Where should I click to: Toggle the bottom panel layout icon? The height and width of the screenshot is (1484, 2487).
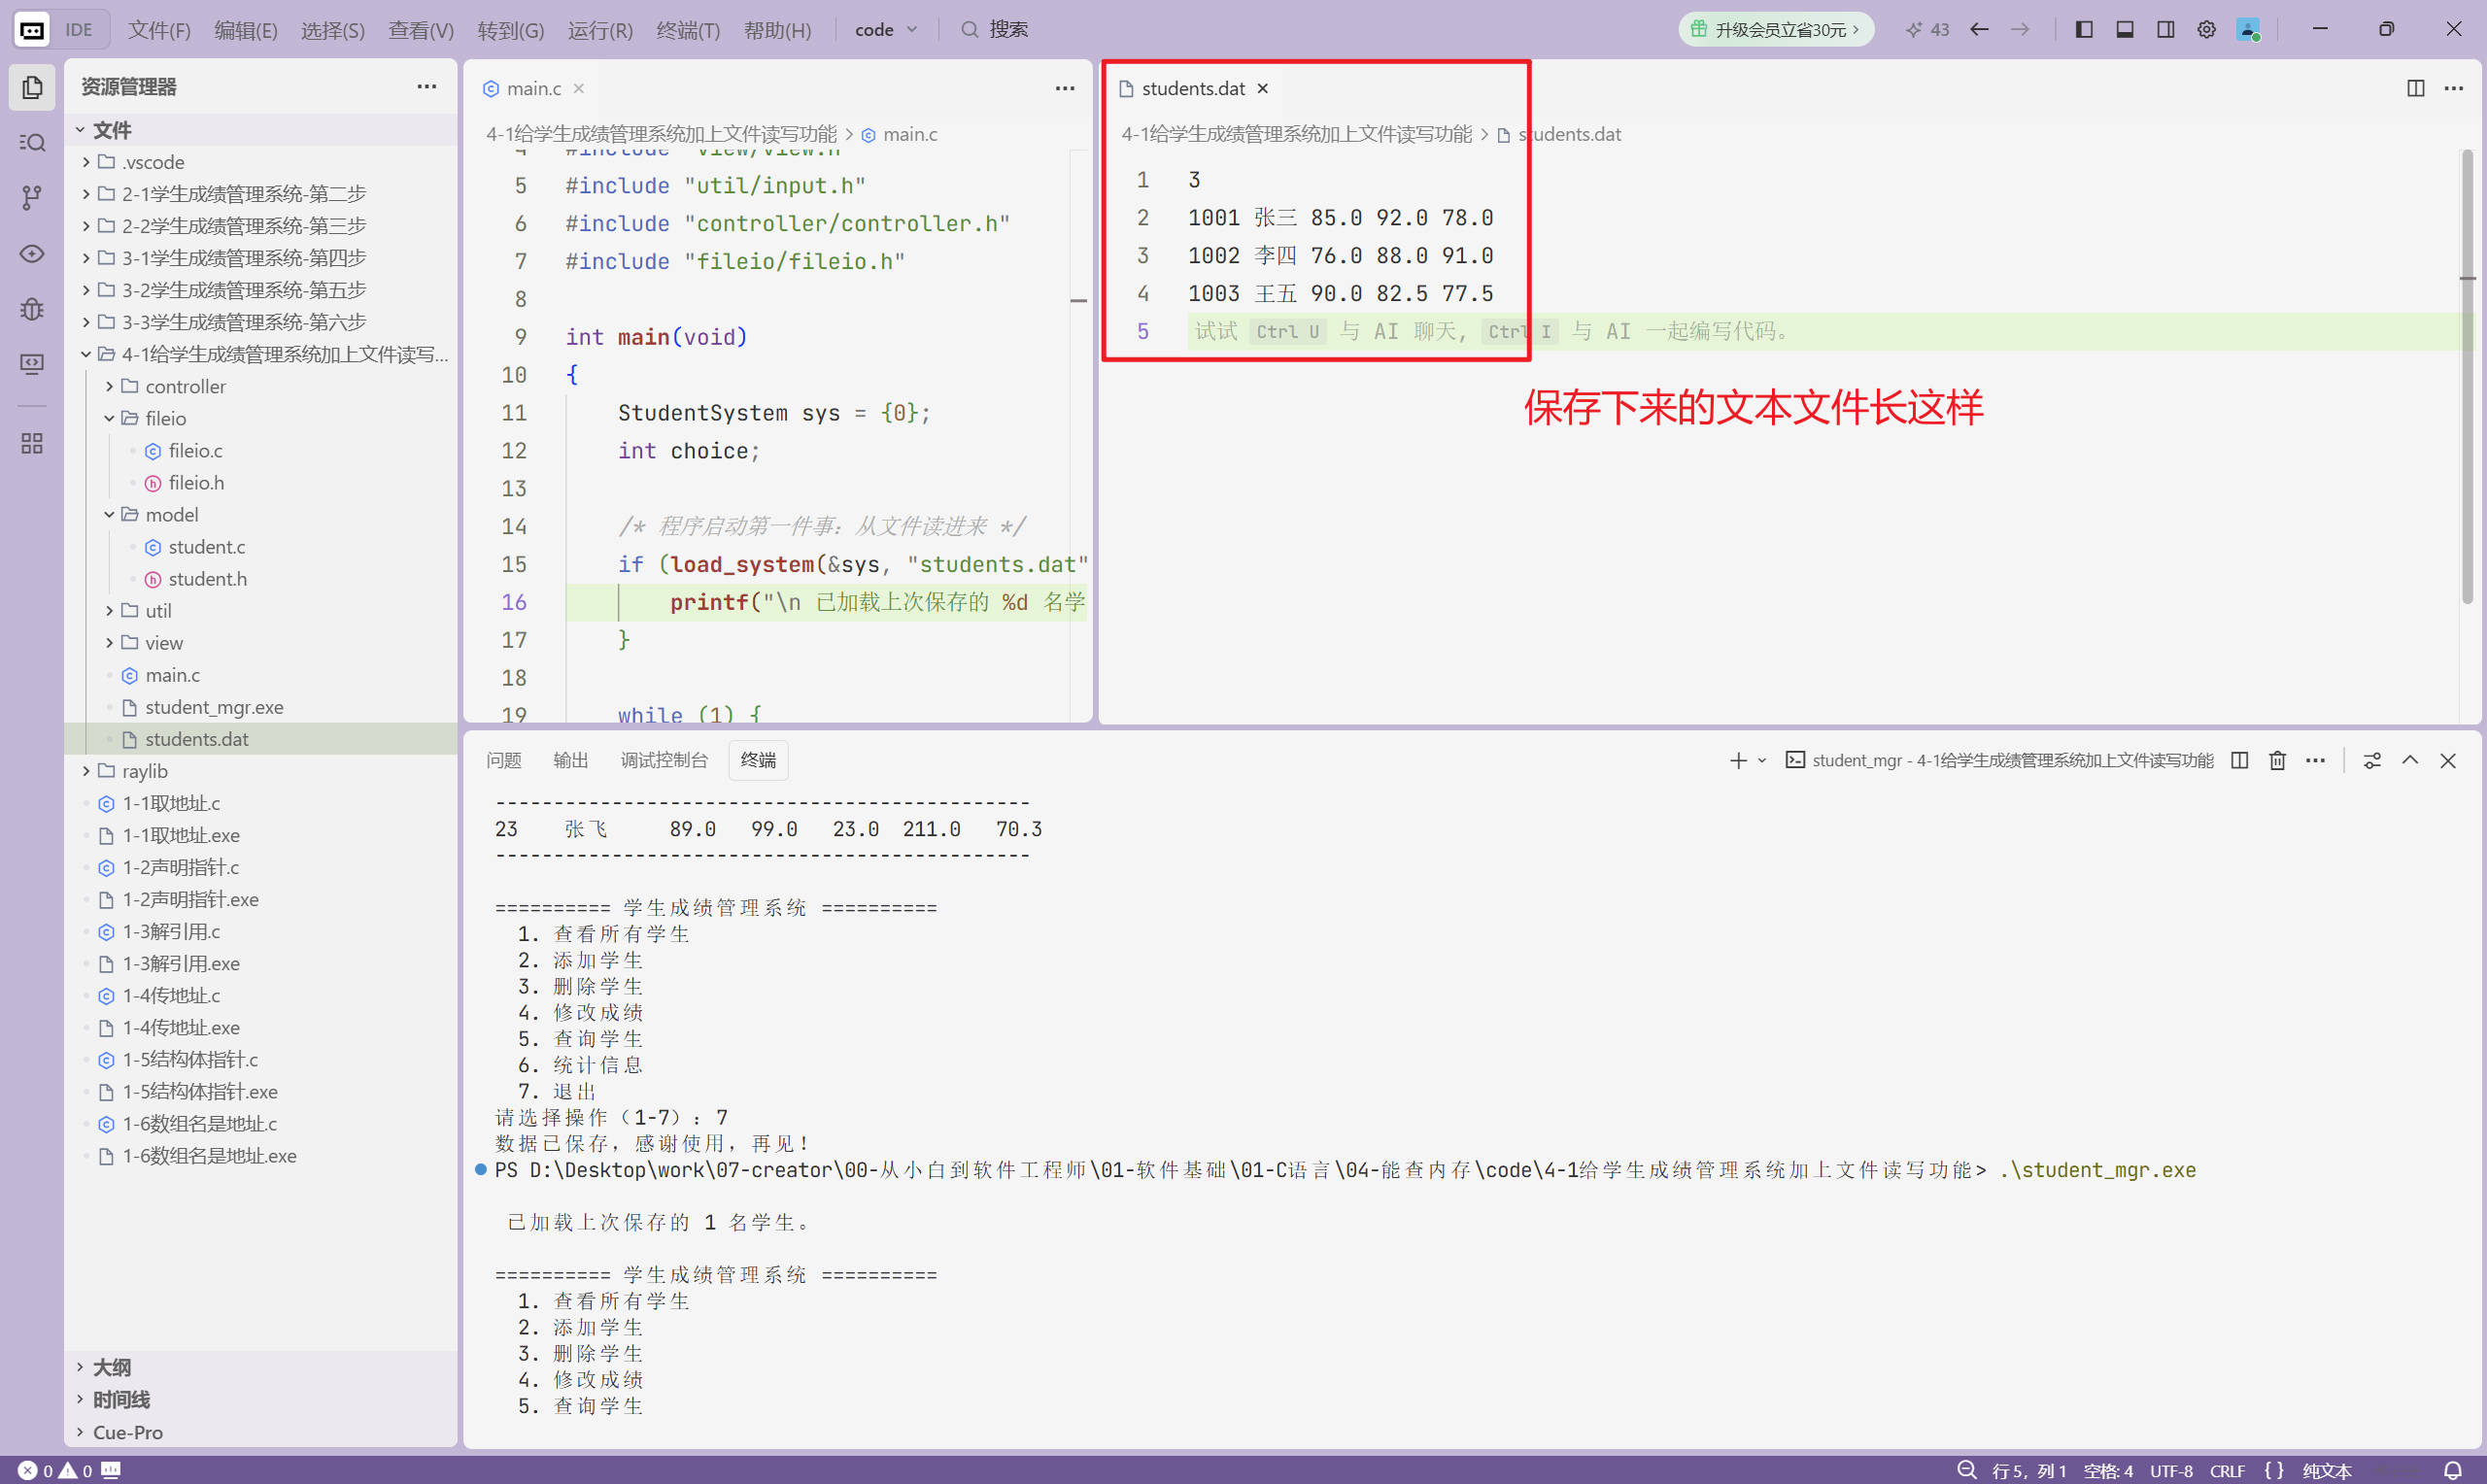point(2125,29)
